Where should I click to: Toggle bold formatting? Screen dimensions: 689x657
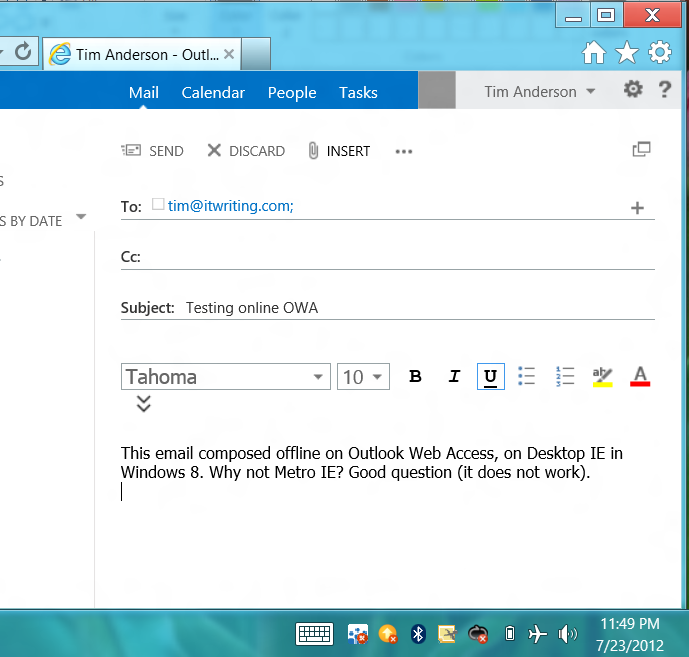(415, 376)
